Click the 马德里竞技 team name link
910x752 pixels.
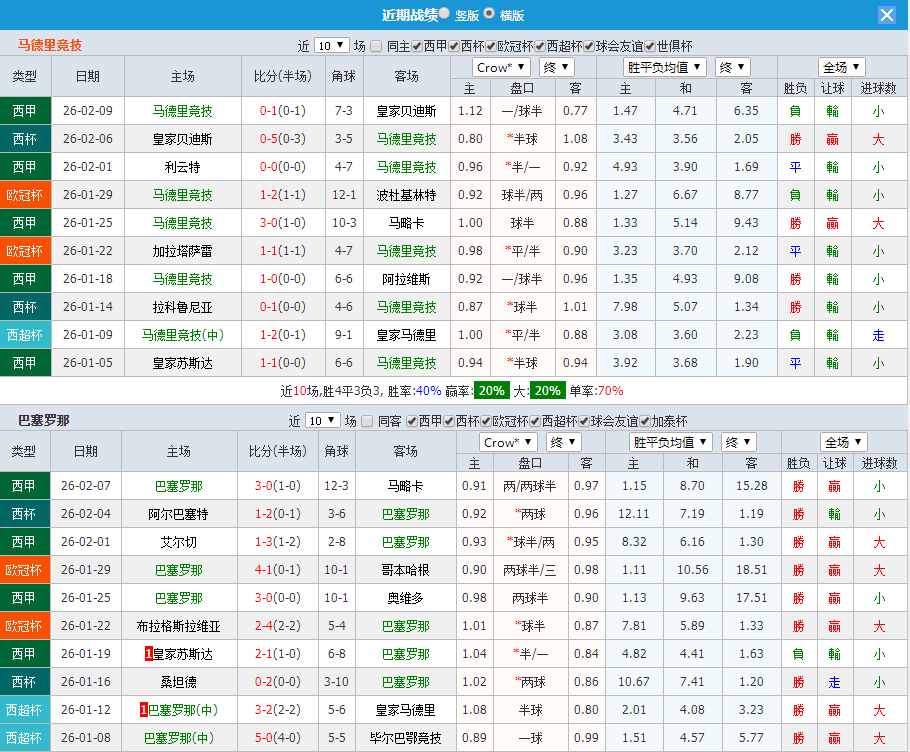48,44
